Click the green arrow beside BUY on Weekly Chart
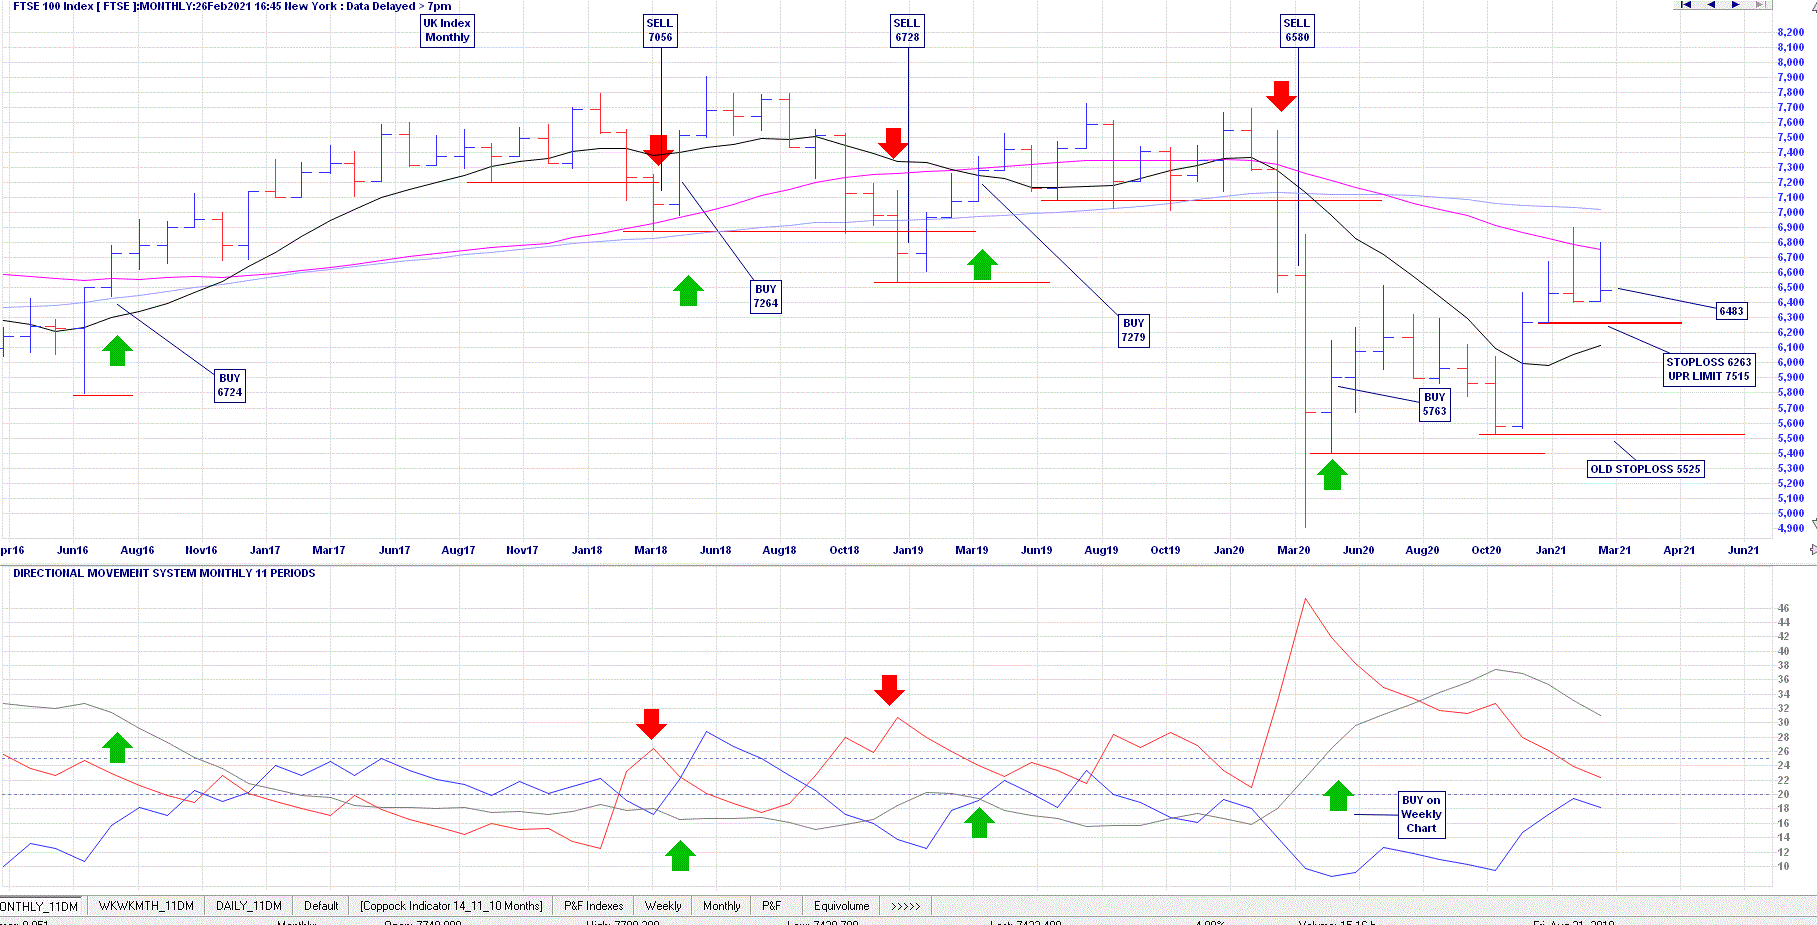 1338,796
